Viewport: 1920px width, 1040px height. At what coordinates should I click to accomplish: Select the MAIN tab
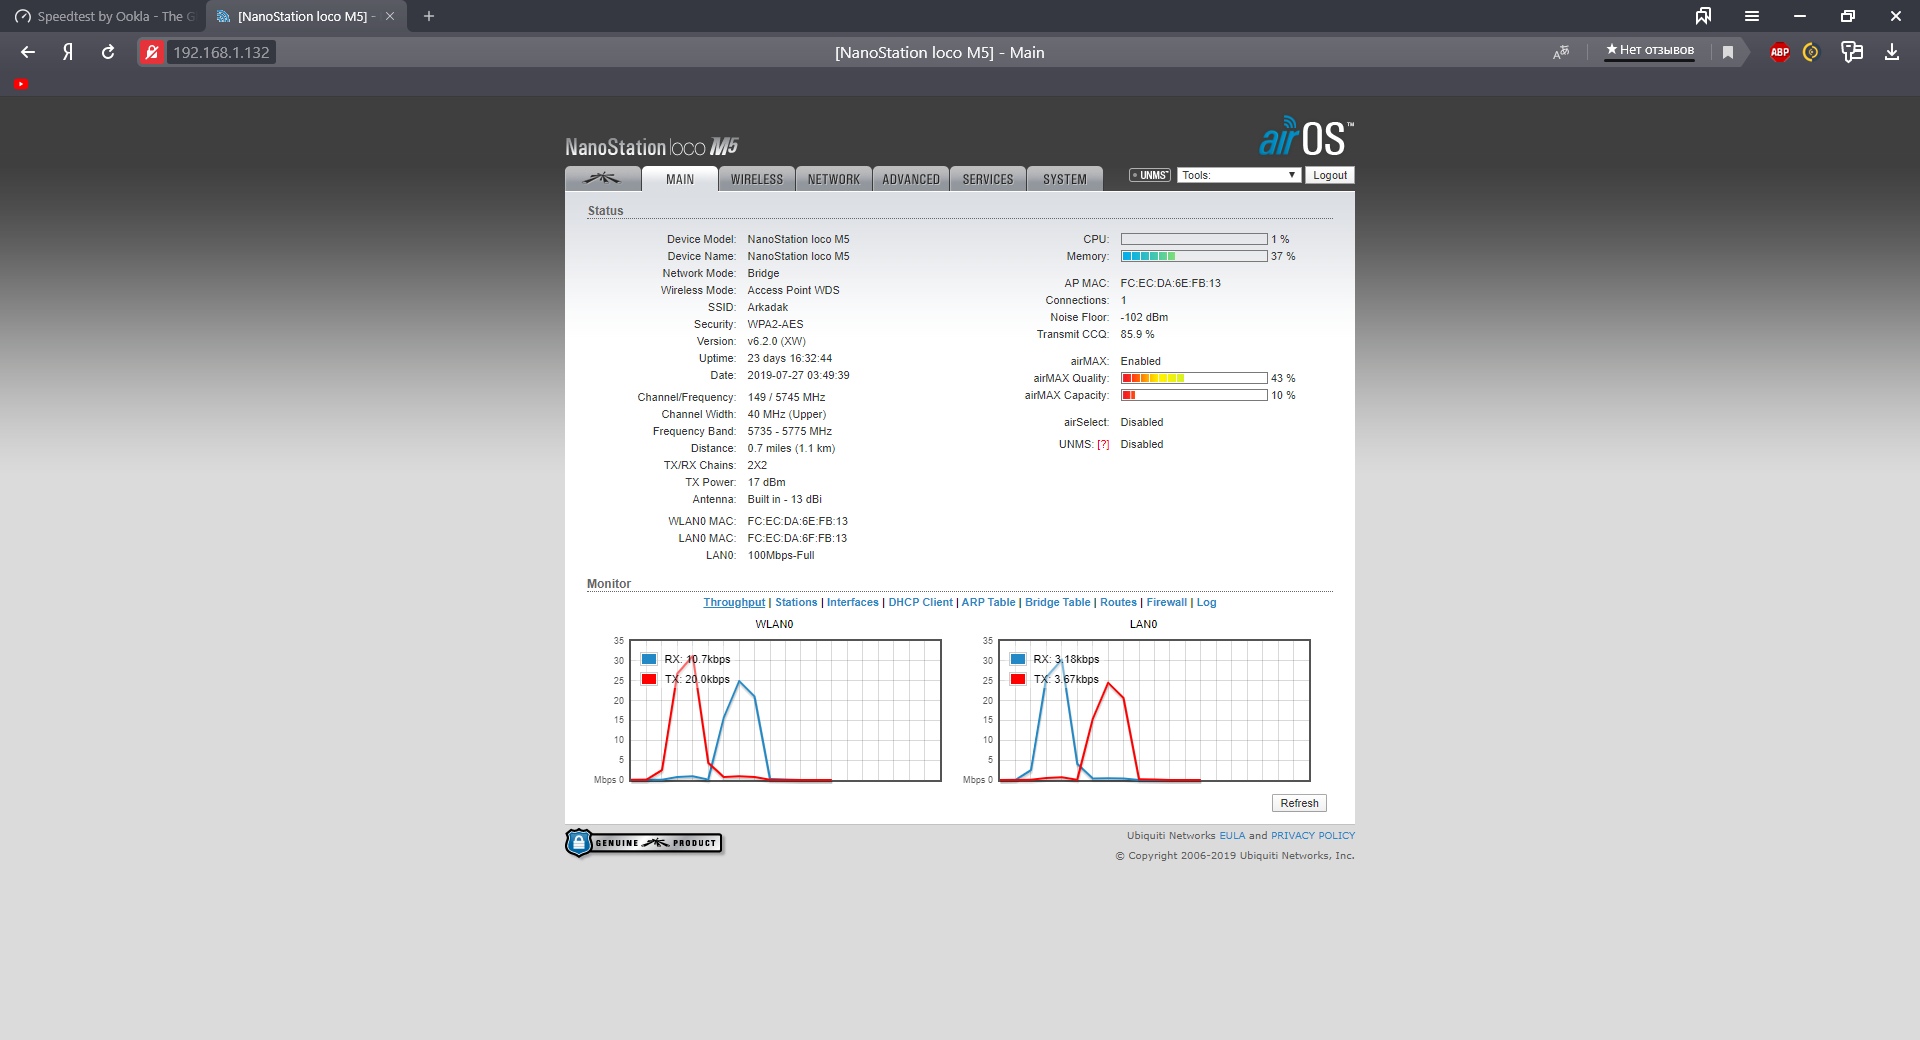click(x=680, y=179)
